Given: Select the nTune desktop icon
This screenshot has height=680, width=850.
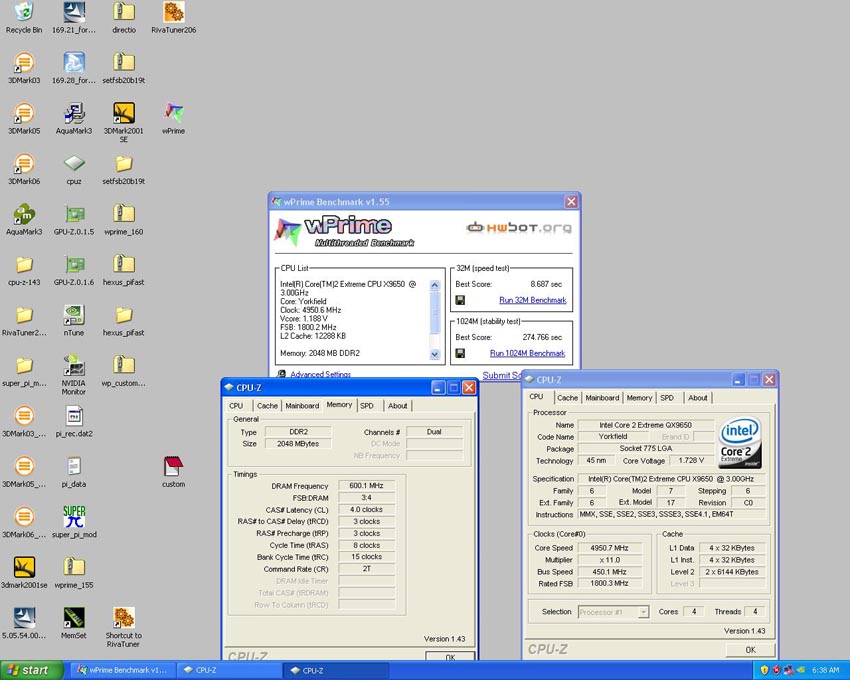Looking at the screenshot, I should click(x=74, y=315).
